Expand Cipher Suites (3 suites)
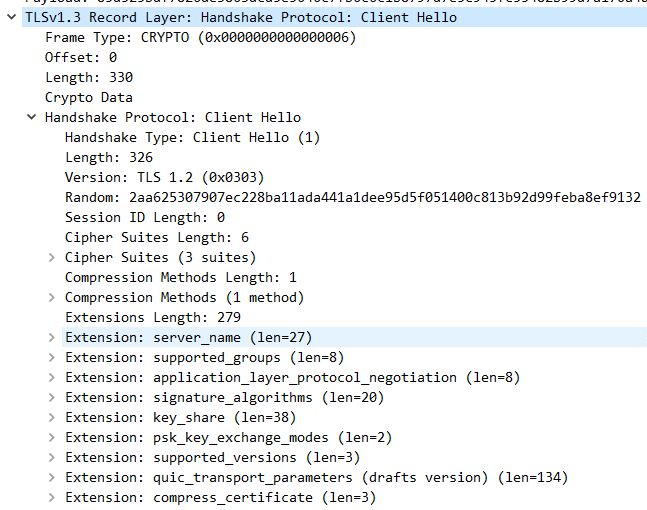647x510 pixels. [x=52, y=257]
